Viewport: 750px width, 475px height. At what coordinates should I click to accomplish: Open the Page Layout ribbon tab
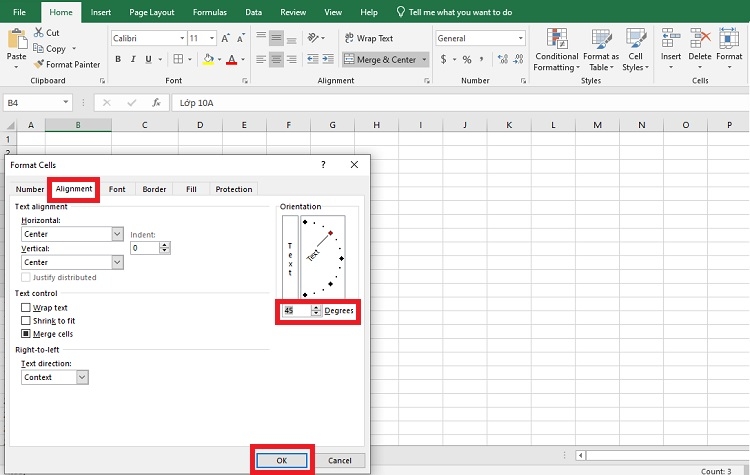[x=152, y=12]
